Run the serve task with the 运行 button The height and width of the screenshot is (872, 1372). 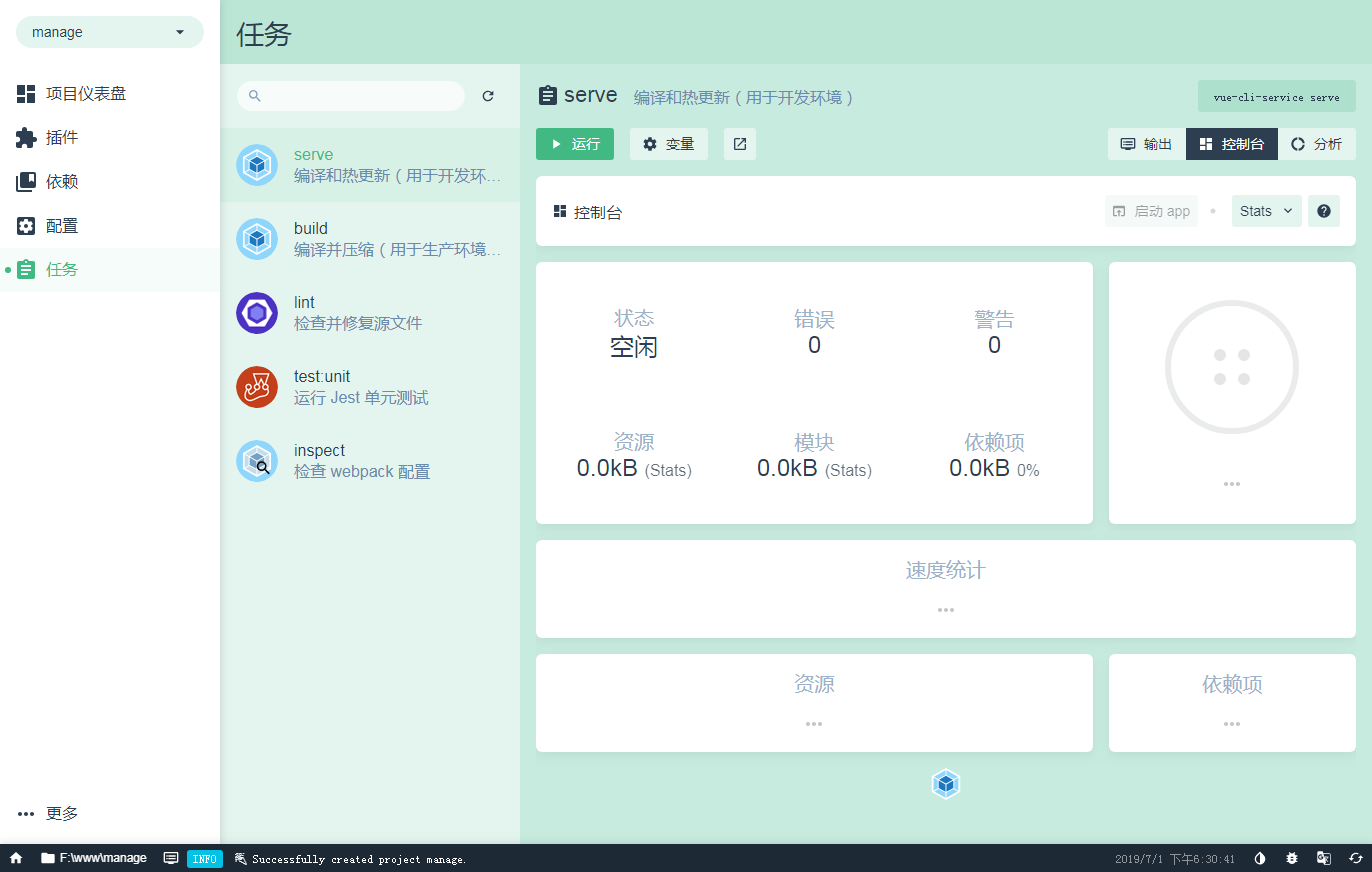coord(574,143)
